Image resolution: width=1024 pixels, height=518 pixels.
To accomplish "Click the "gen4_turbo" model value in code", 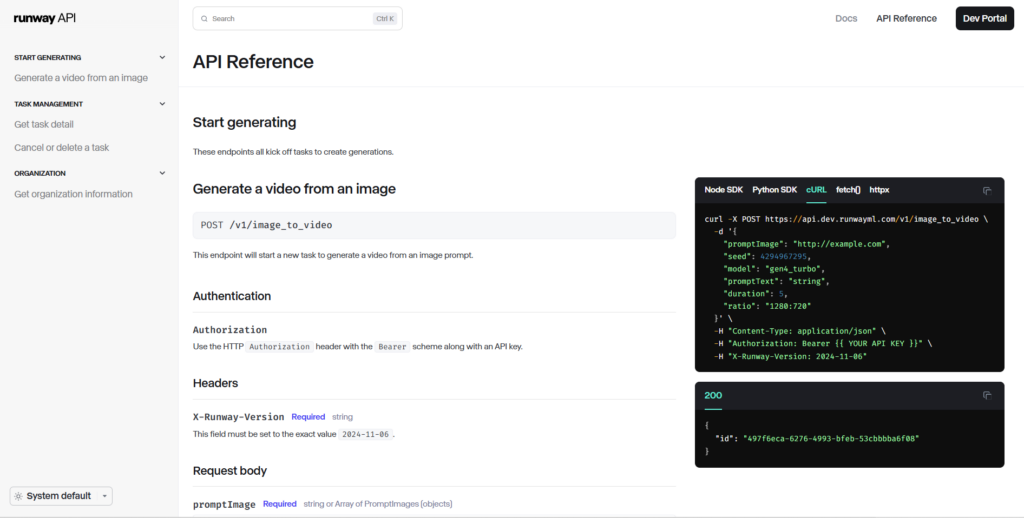I will pyautogui.click(x=795, y=269).
